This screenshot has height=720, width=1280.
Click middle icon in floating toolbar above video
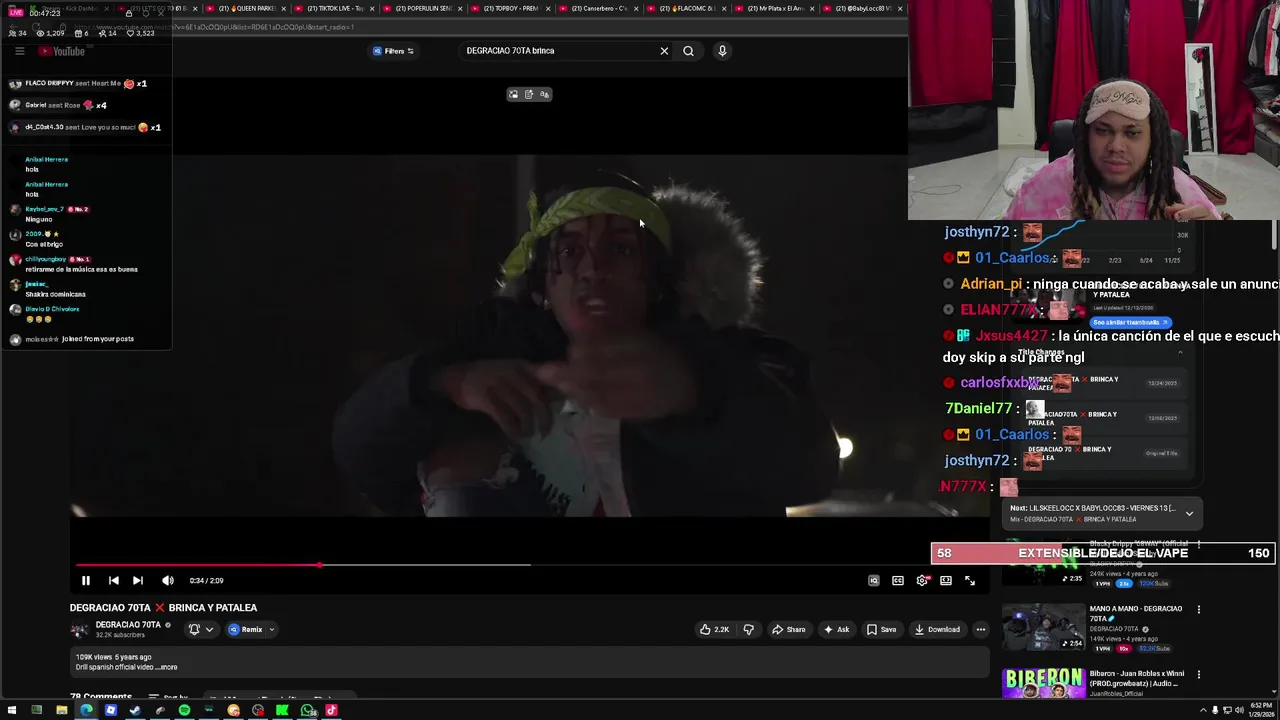(x=529, y=94)
